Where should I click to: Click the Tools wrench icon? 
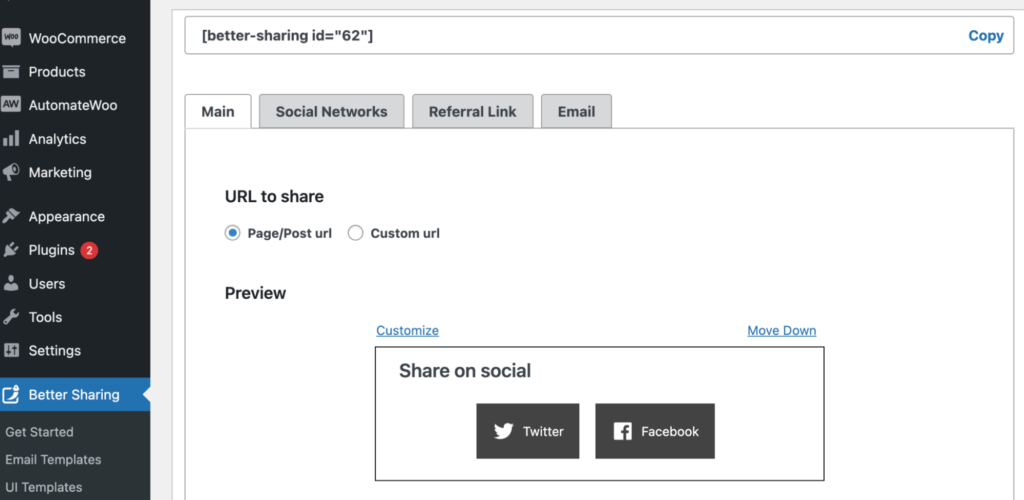point(11,317)
